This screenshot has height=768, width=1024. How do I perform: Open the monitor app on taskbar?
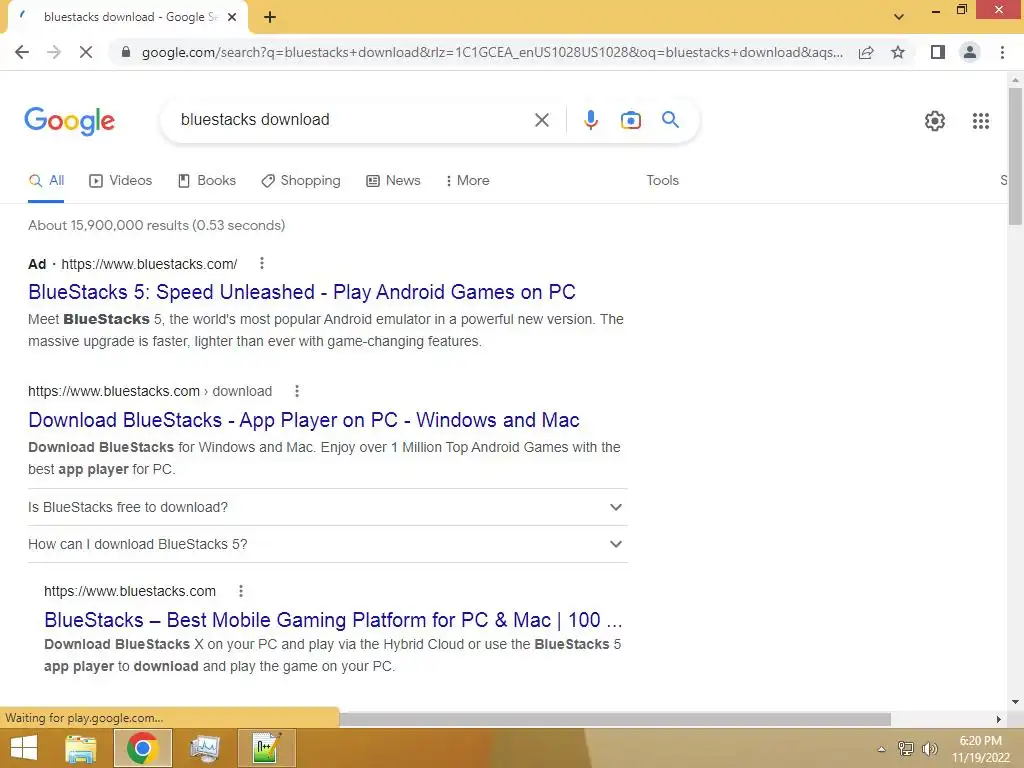pyautogui.click(x=204, y=748)
